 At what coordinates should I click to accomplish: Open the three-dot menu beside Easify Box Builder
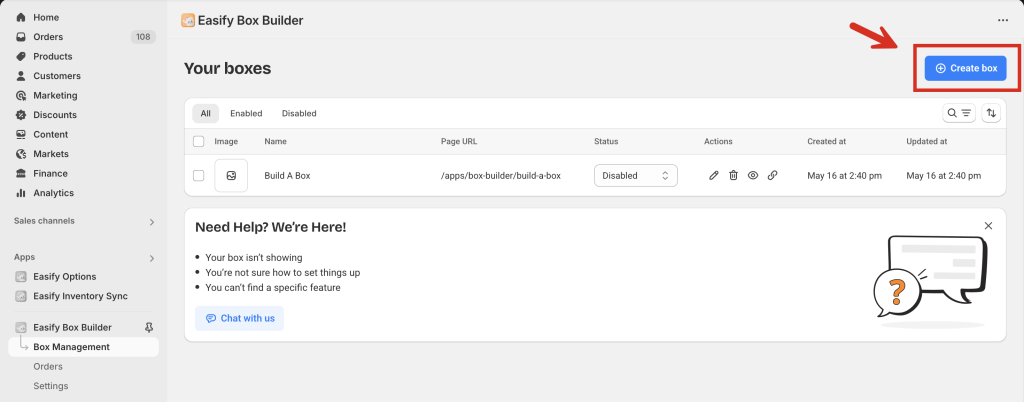[x=1003, y=20]
